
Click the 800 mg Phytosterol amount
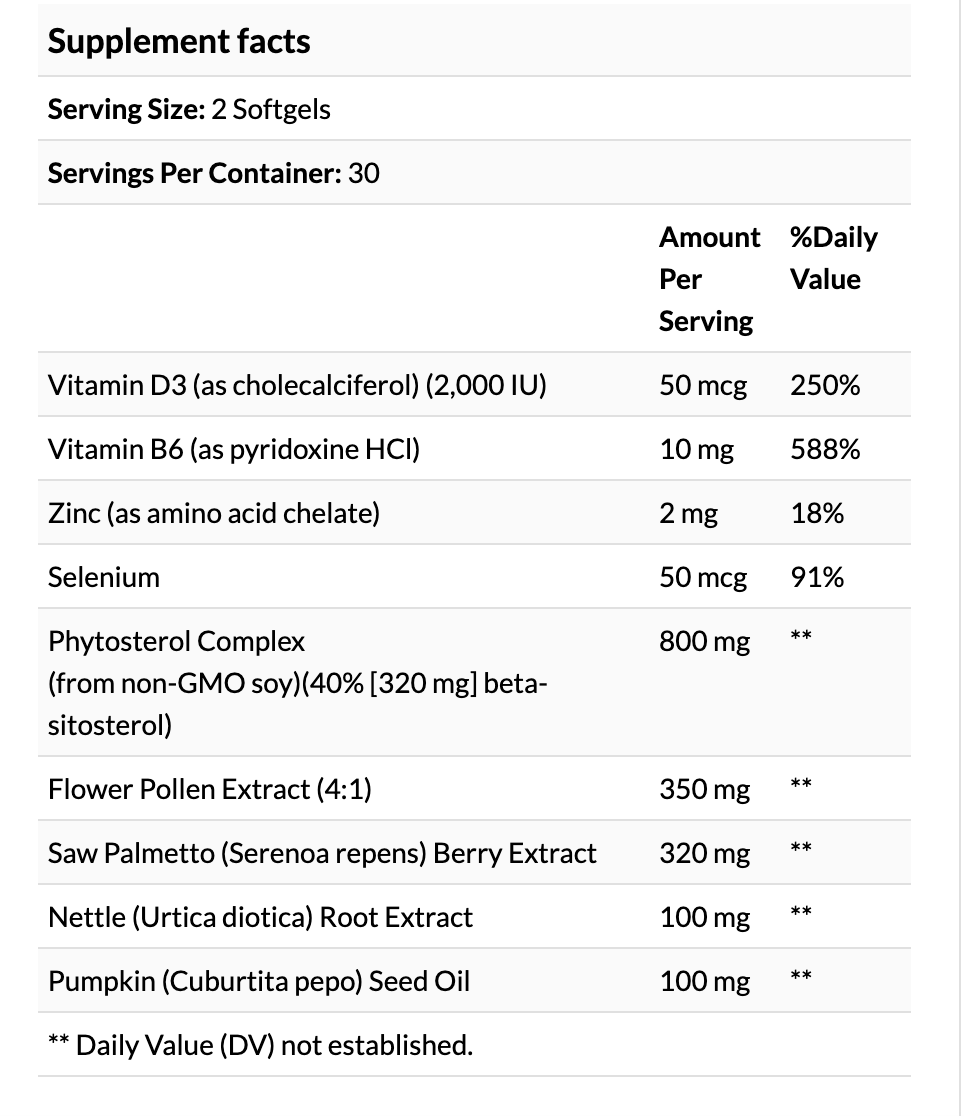(705, 641)
